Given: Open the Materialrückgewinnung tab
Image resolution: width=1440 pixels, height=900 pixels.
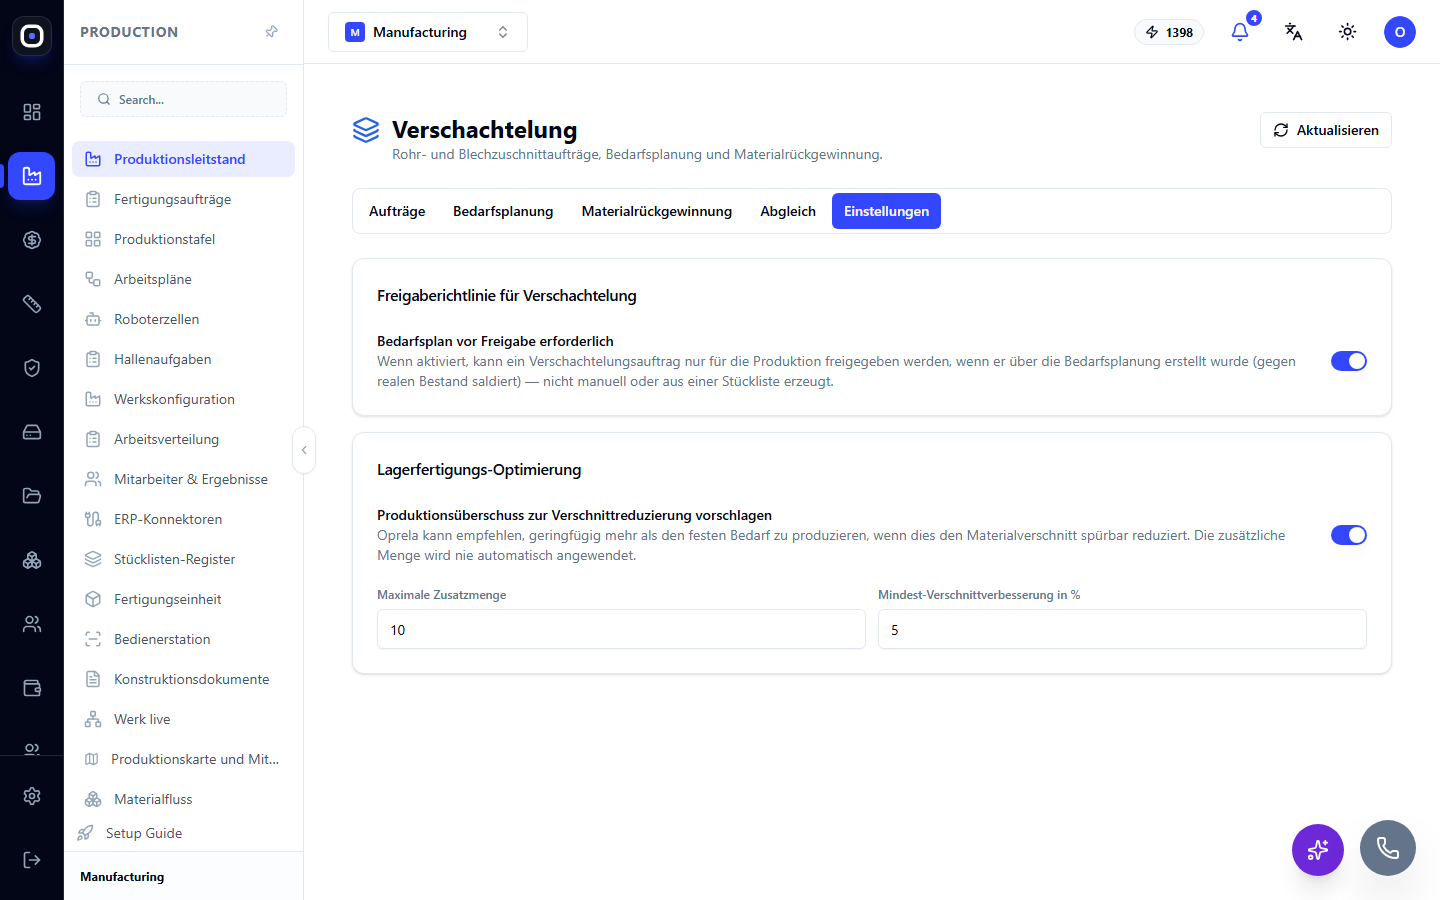Looking at the screenshot, I should [x=657, y=211].
